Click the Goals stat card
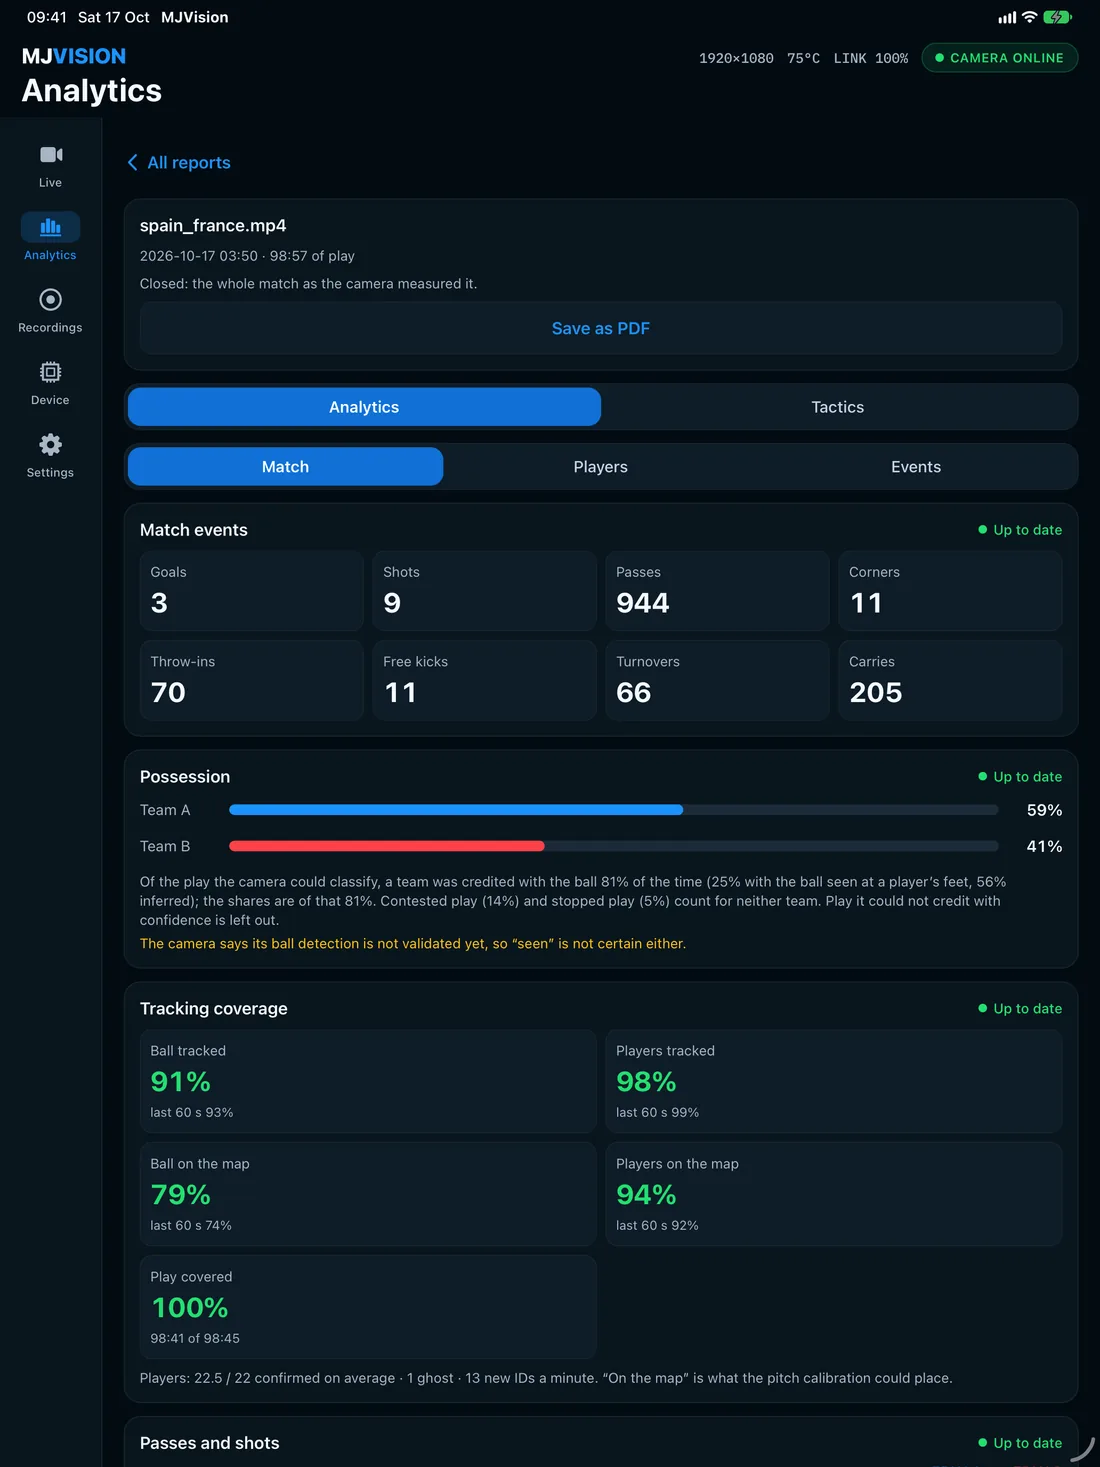 (251, 591)
